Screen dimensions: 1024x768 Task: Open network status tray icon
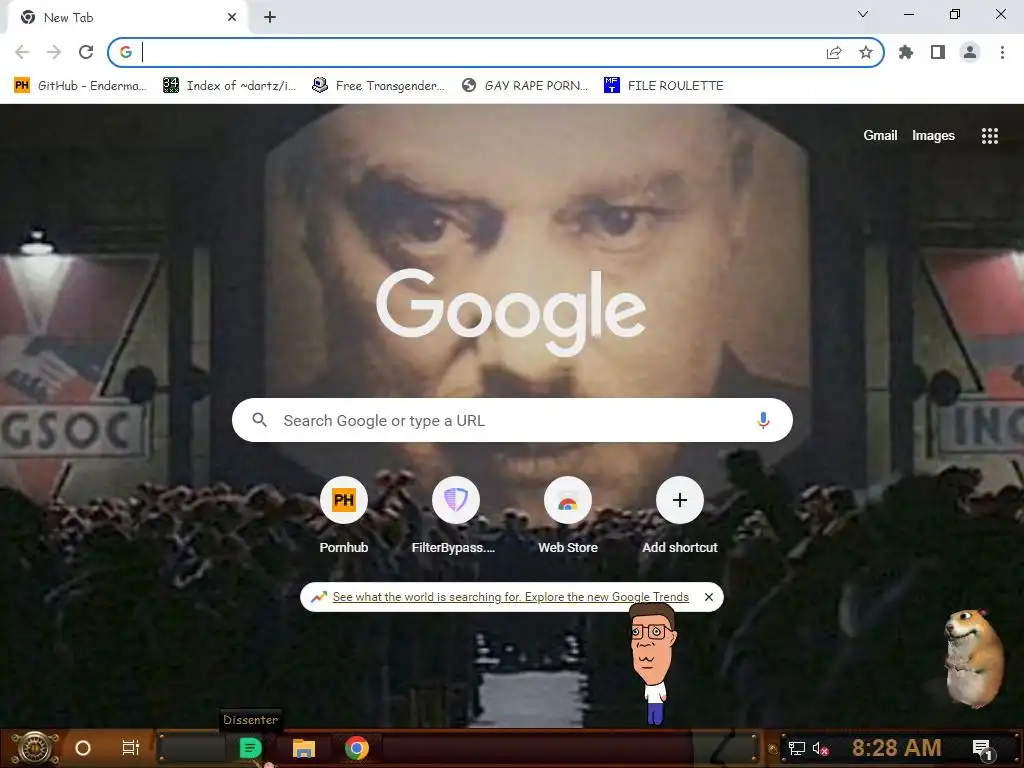797,748
